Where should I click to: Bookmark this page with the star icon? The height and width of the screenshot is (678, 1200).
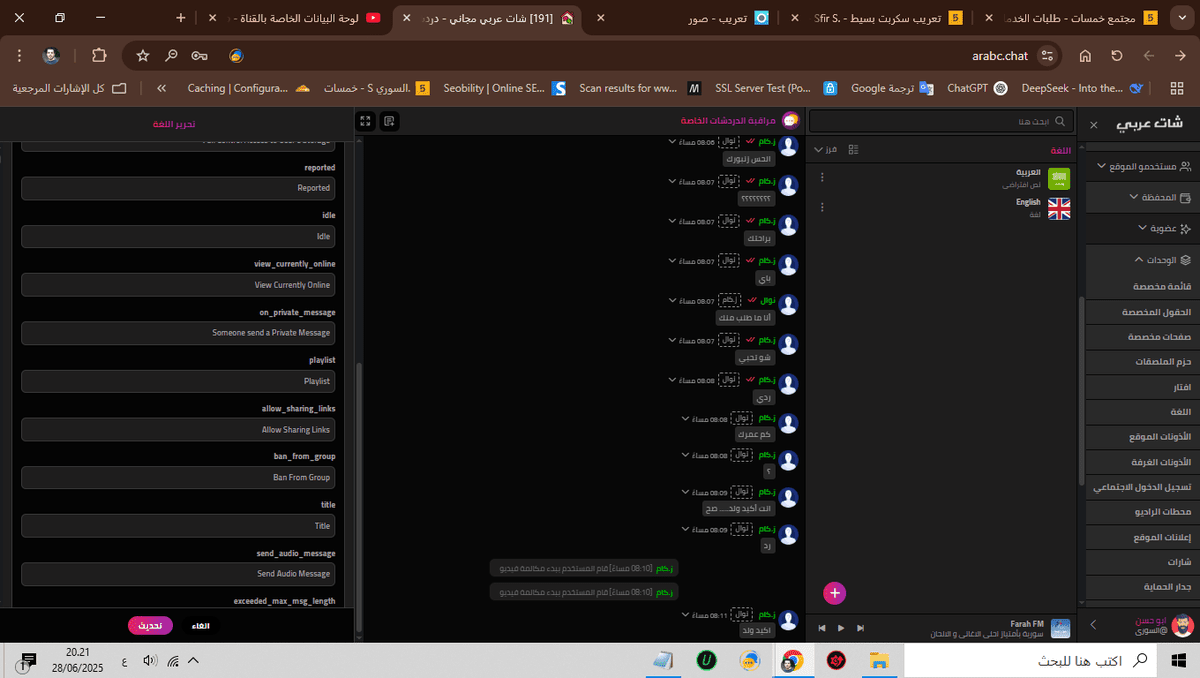[x=143, y=56]
